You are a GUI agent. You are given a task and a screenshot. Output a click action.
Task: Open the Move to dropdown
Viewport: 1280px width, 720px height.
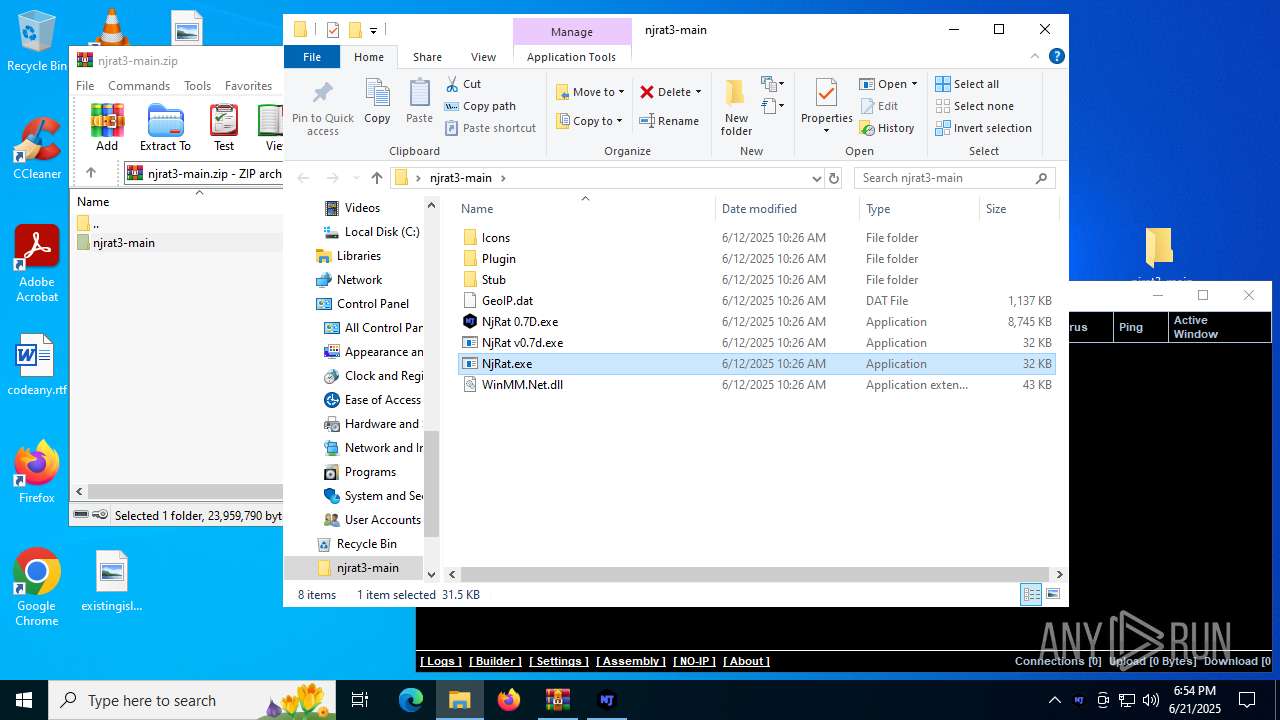pyautogui.click(x=590, y=92)
